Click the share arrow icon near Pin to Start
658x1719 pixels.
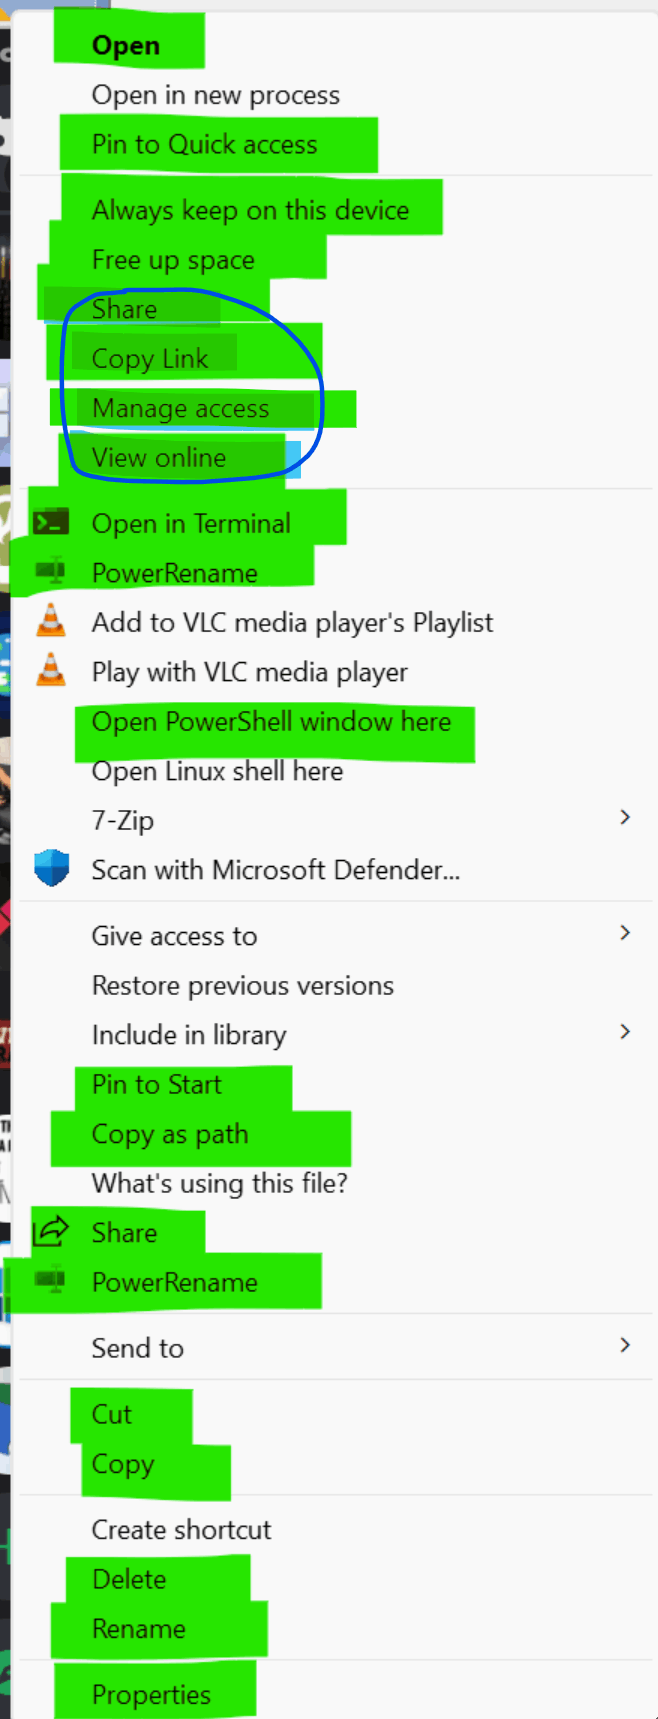pos(51,1231)
